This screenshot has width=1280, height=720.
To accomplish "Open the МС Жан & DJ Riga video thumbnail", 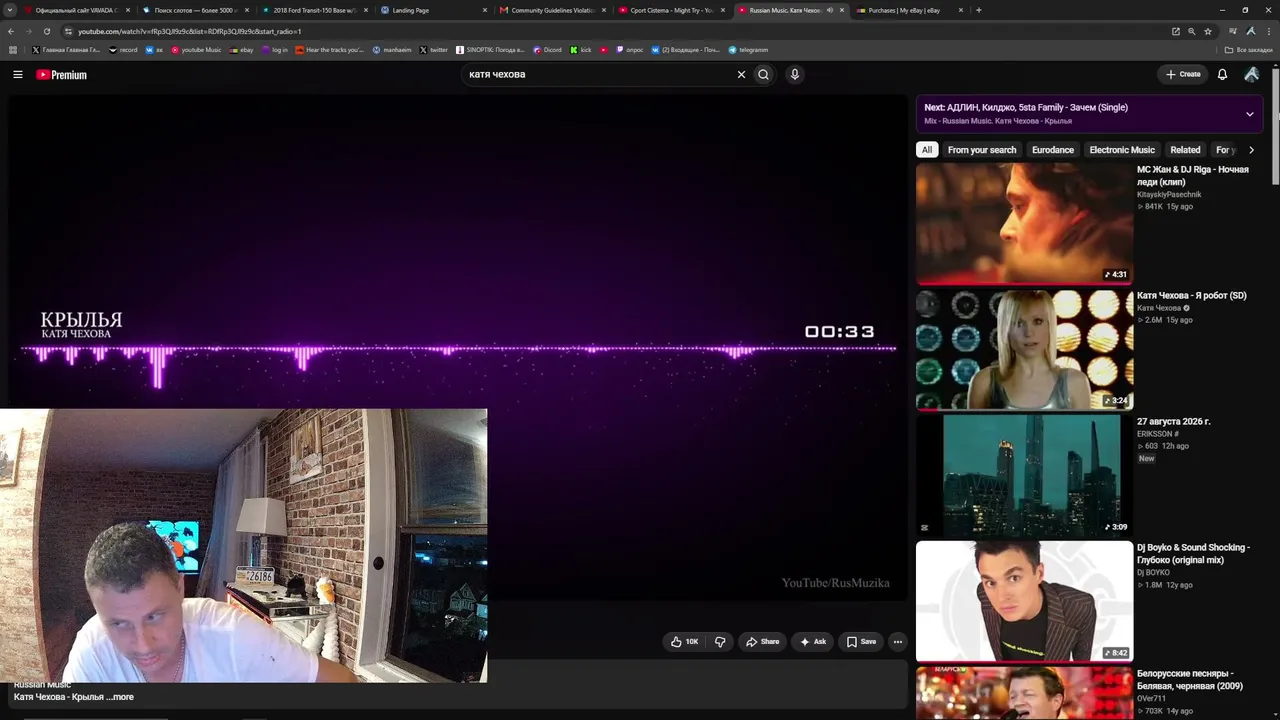I will coord(1024,223).
